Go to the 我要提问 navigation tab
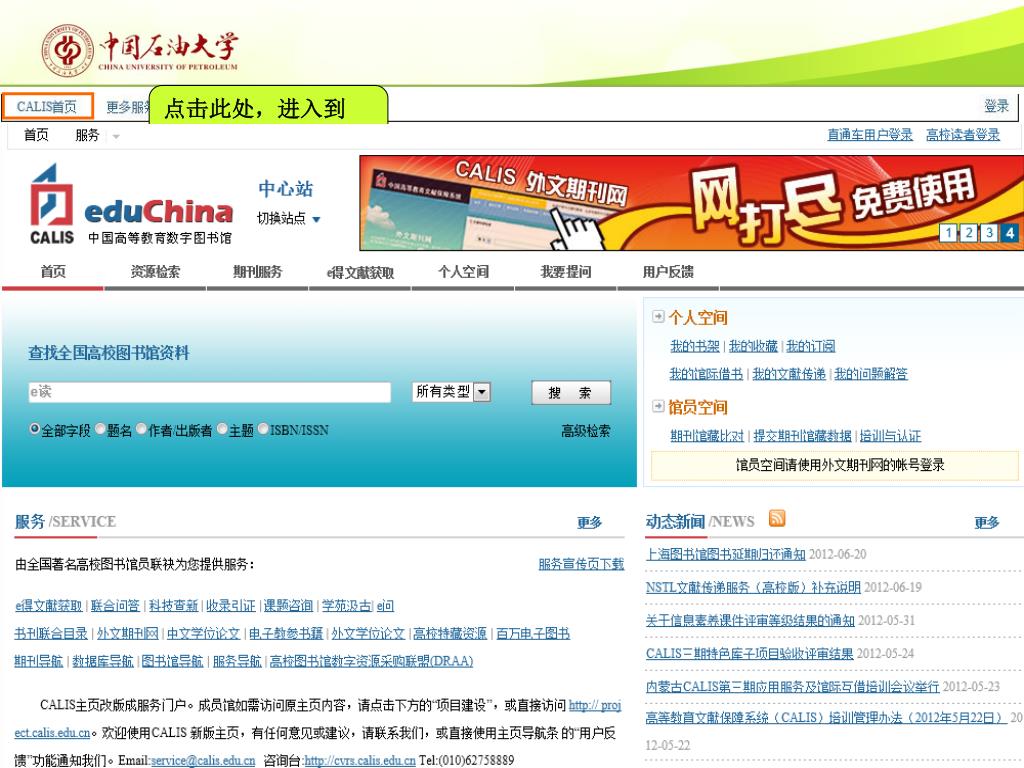 (566, 272)
